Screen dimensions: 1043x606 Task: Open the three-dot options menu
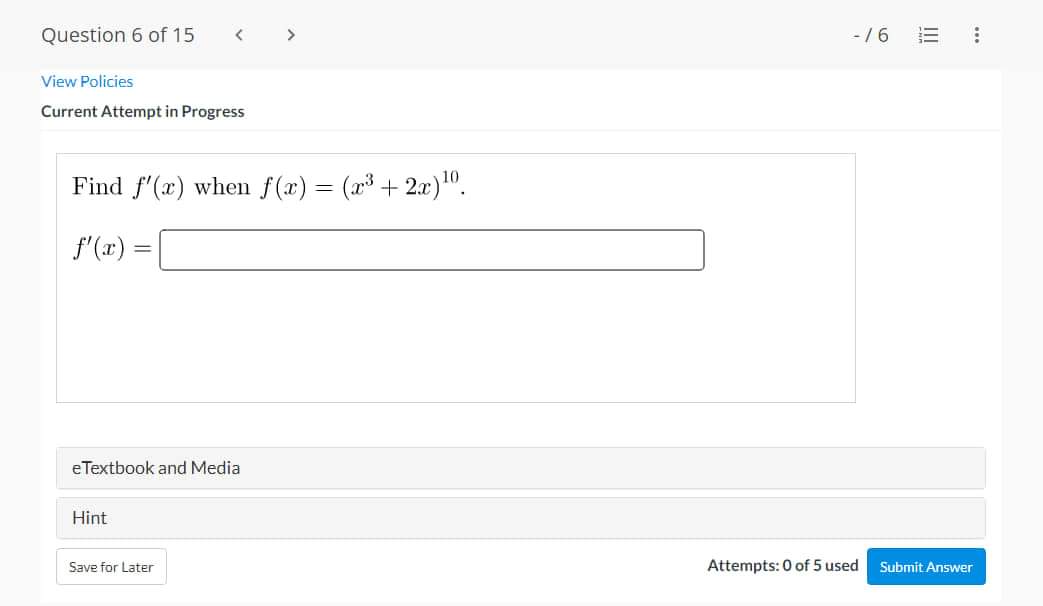coord(975,34)
